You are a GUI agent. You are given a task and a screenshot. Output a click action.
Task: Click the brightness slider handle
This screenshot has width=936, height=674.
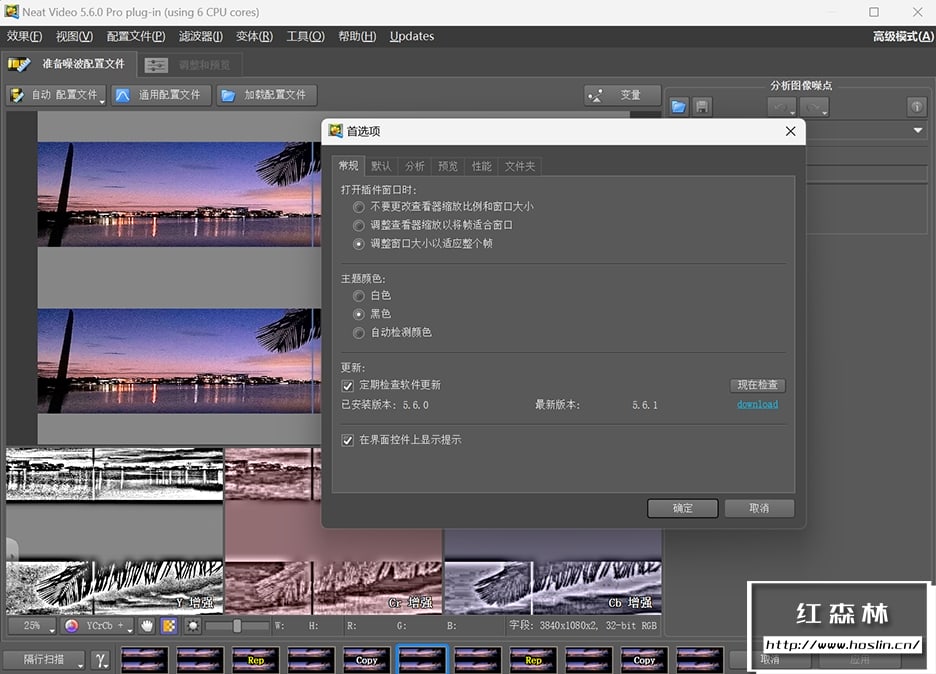pos(237,626)
